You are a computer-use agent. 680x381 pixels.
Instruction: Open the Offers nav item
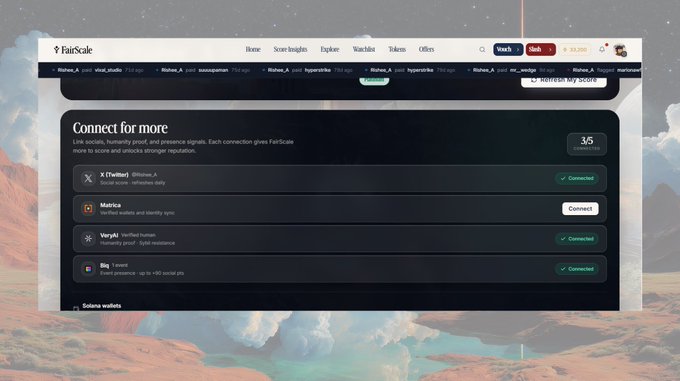(426, 49)
